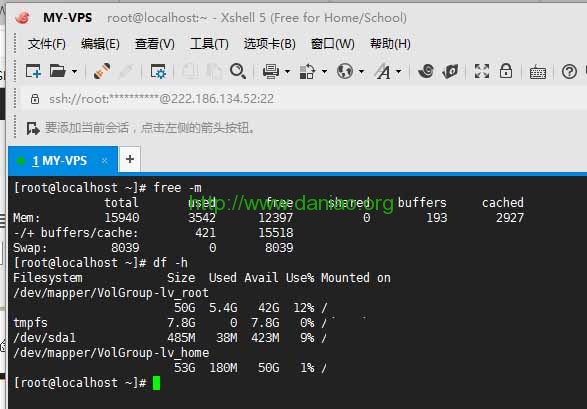Screen dimensions: 587x409
Task: Click the Encoding globe icon
Action: click(345, 71)
